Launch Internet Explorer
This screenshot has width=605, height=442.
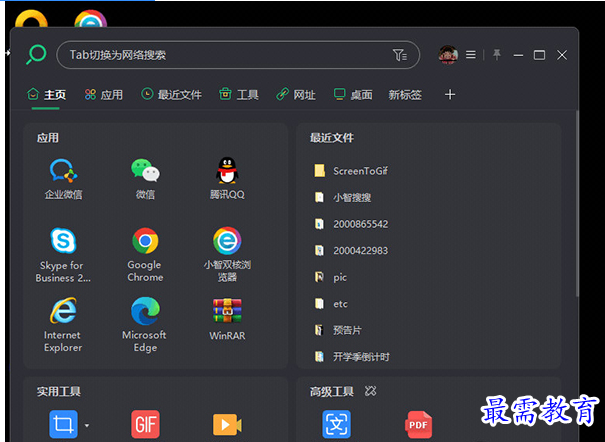click(63, 325)
